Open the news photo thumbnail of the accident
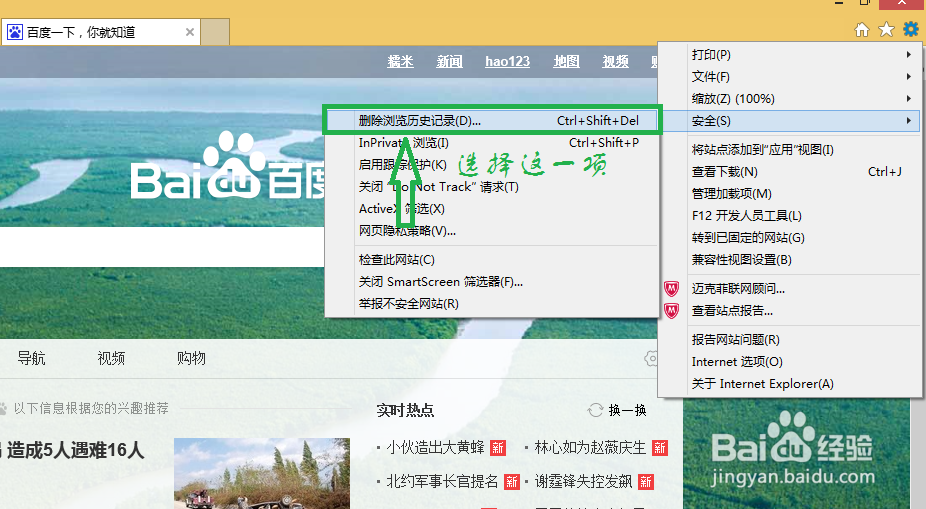The image size is (926, 509). pos(262,474)
